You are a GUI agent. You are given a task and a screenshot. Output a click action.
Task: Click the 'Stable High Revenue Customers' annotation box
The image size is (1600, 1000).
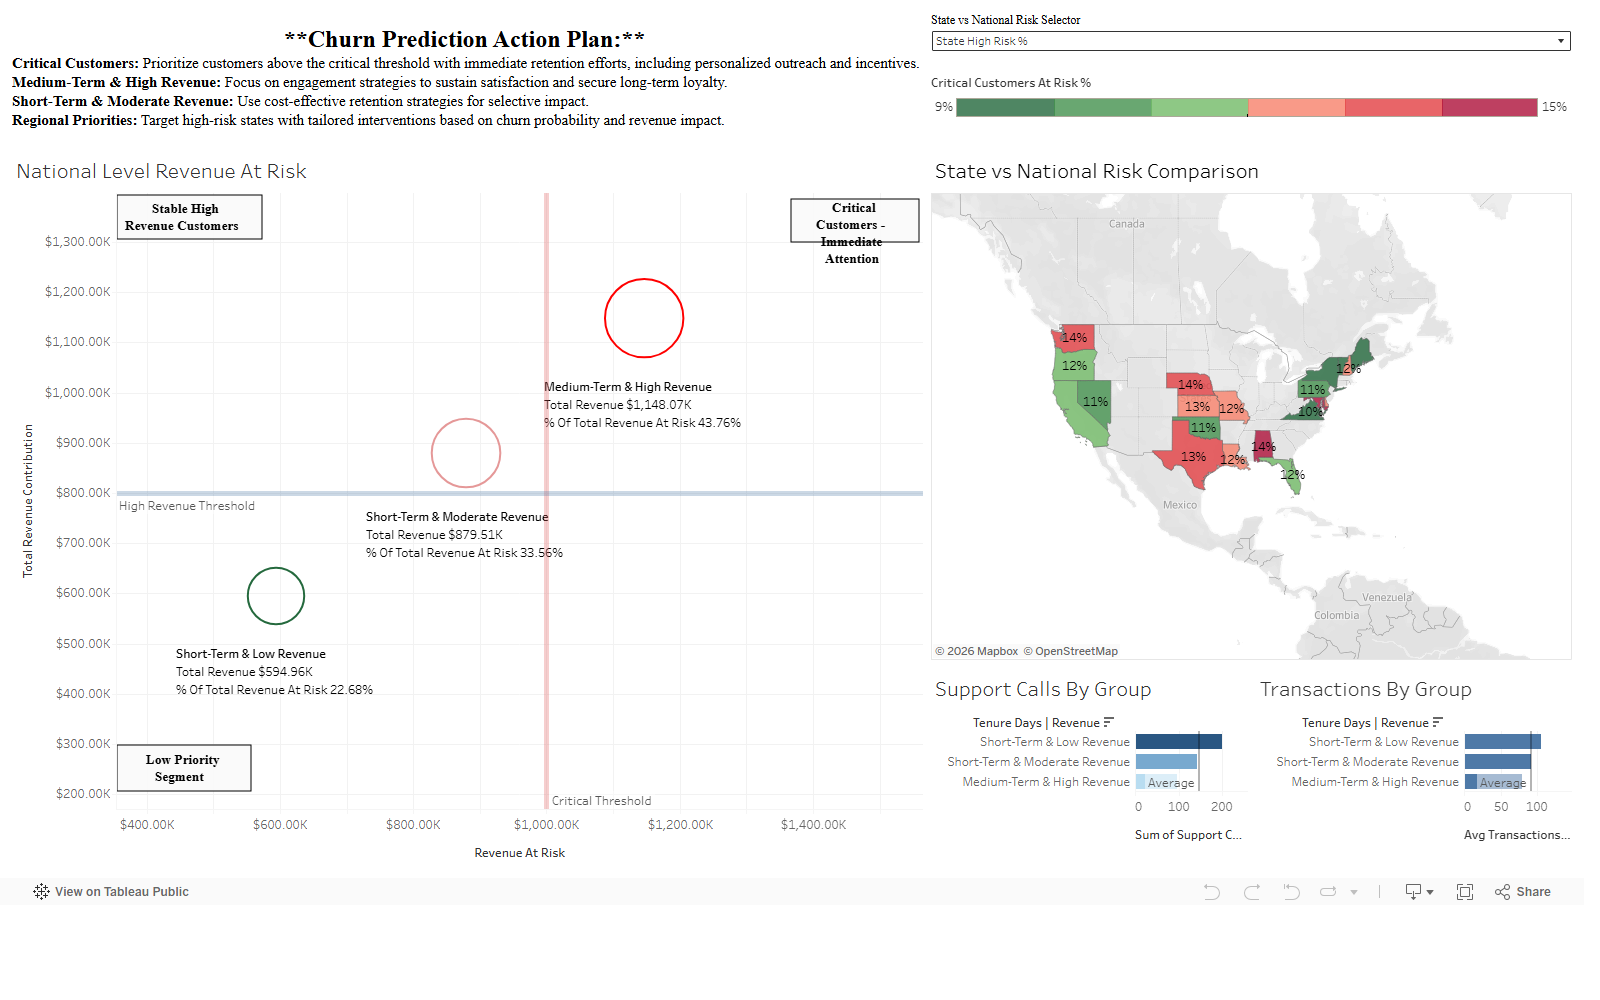[x=190, y=217]
